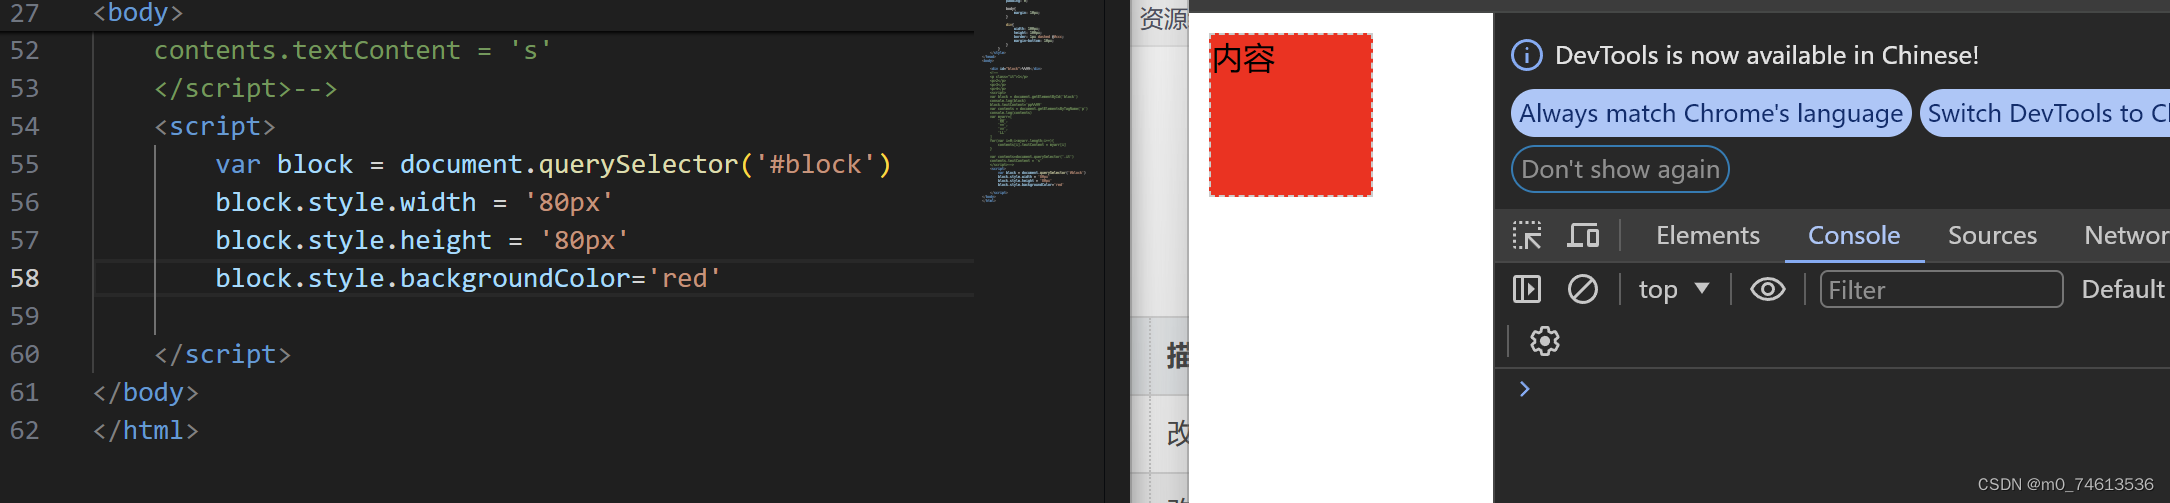The height and width of the screenshot is (503, 2170).
Task: Click the closing </body> tag line 61
Action: tap(146, 392)
